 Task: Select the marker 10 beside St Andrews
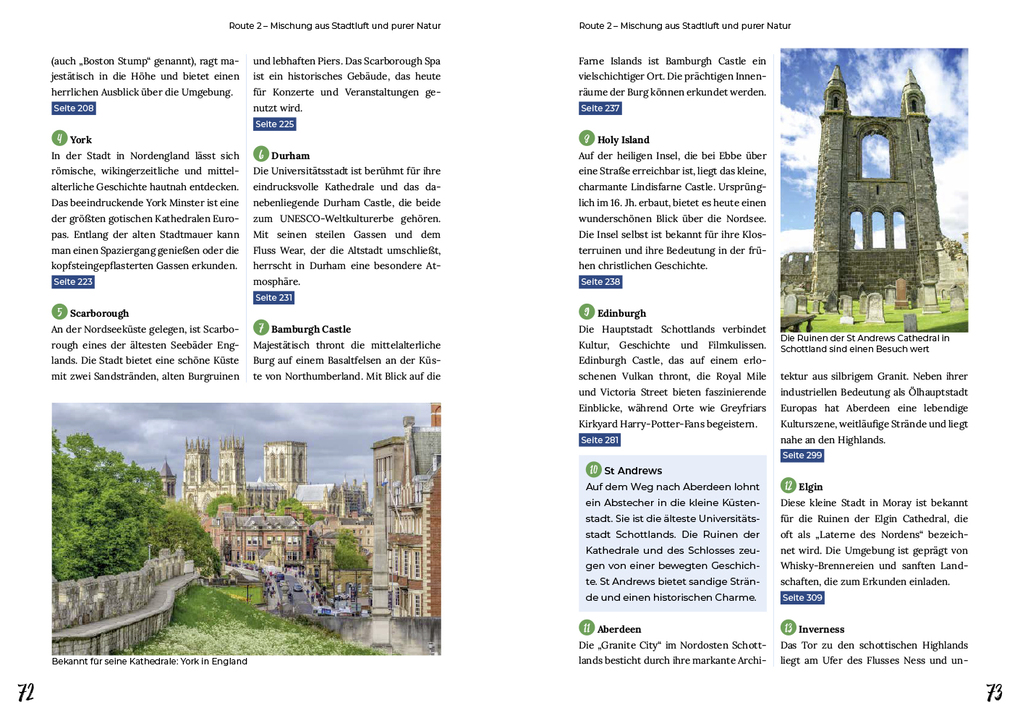click(594, 470)
